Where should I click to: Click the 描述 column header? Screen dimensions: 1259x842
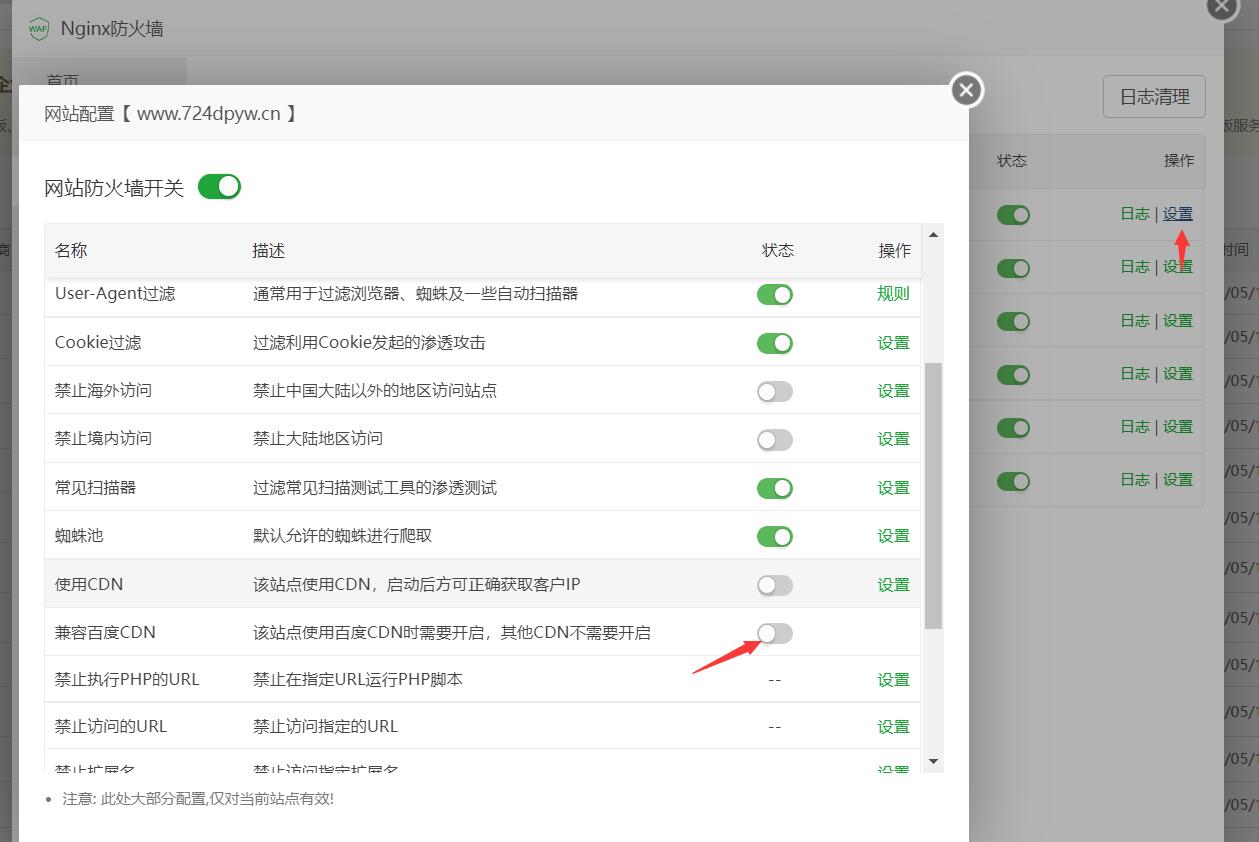pos(269,251)
